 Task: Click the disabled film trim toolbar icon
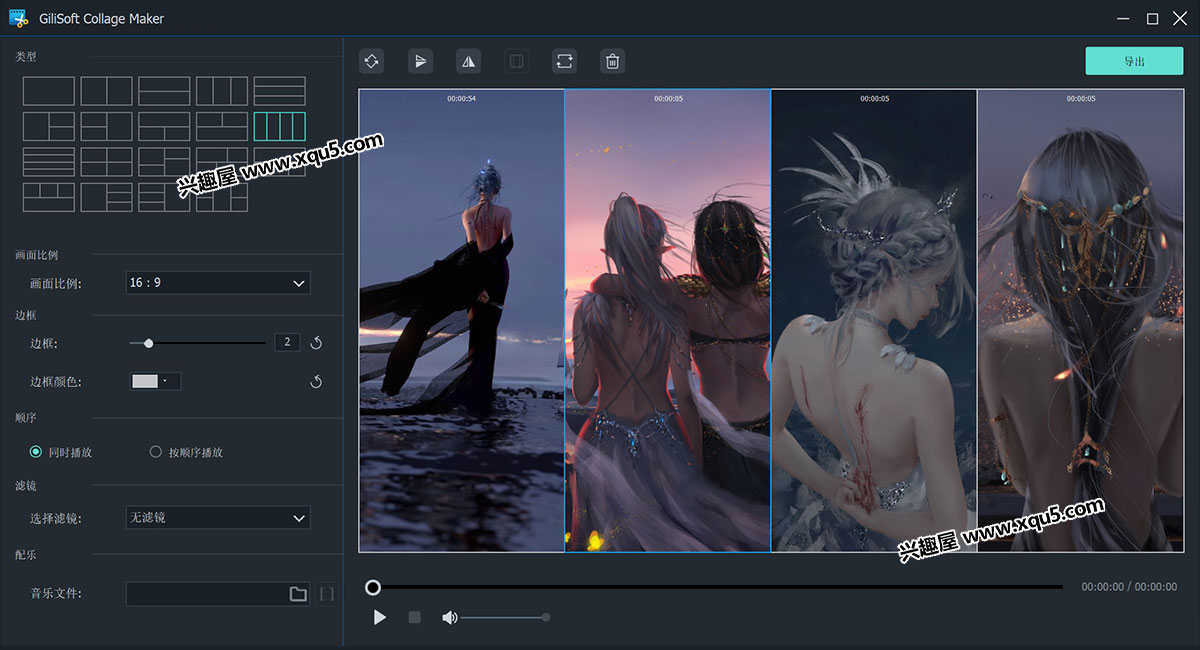tap(516, 61)
